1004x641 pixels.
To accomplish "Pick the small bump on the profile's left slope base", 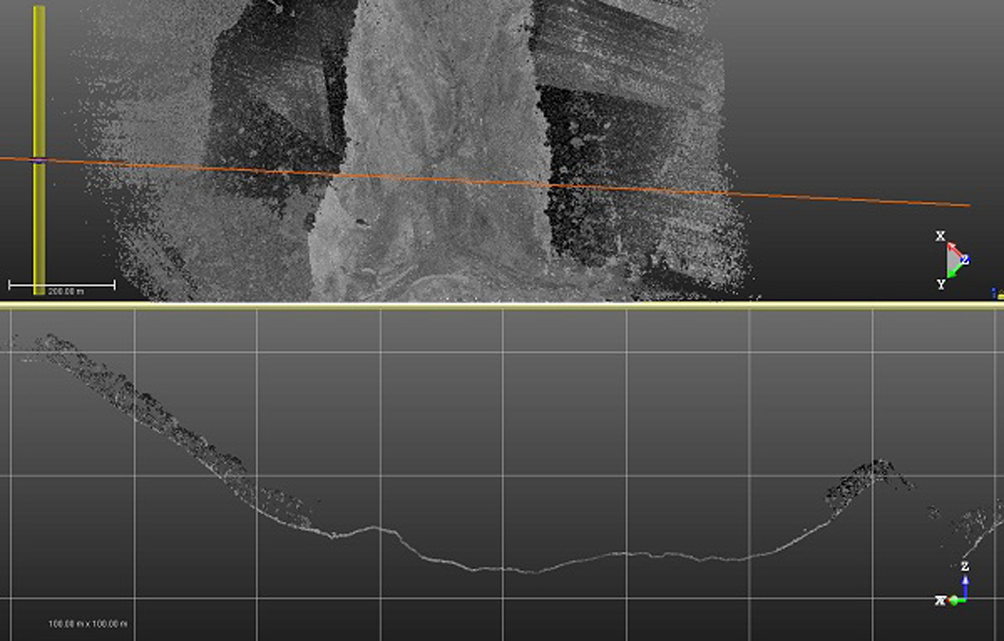I will coord(375,527).
